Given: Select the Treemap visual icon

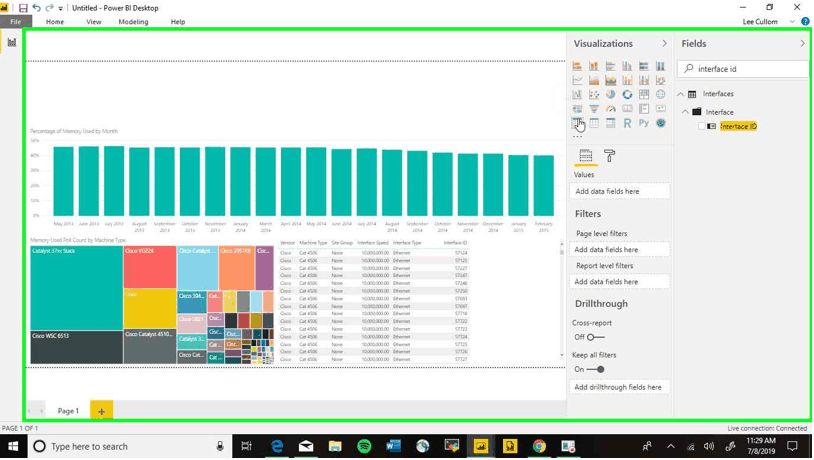Looking at the screenshot, I should [x=644, y=94].
